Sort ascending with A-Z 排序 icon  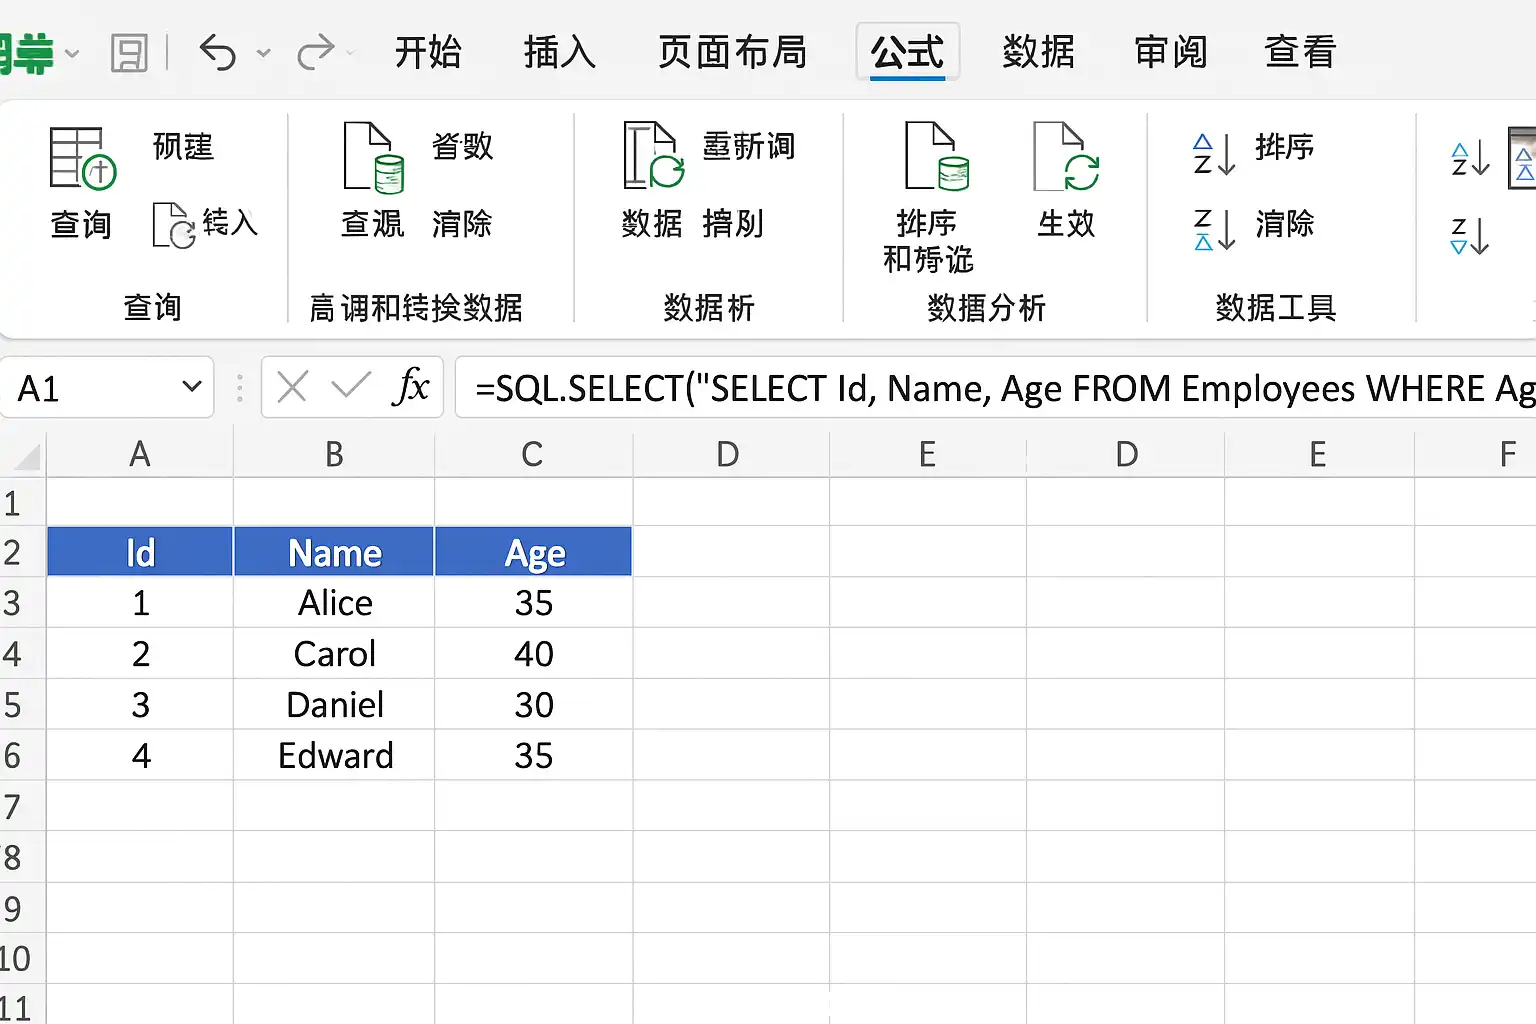1214,154
